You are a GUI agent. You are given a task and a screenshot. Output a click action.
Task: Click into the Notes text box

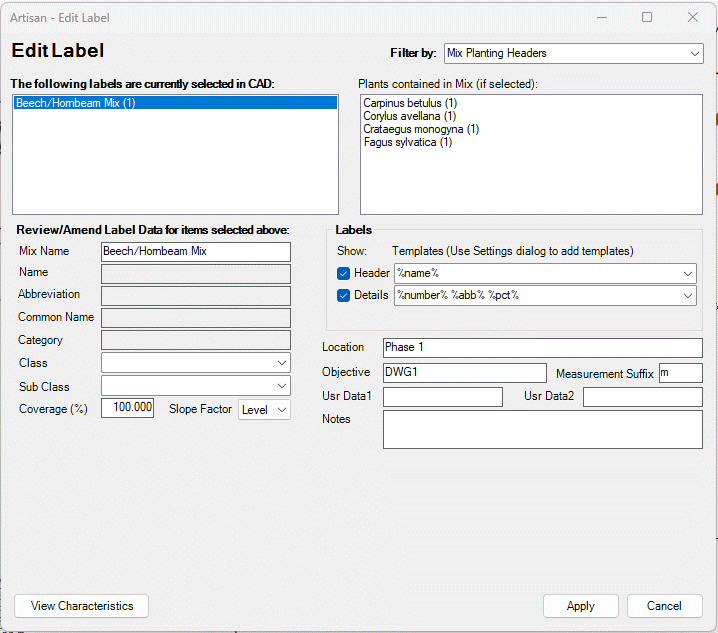[x=542, y=429]
